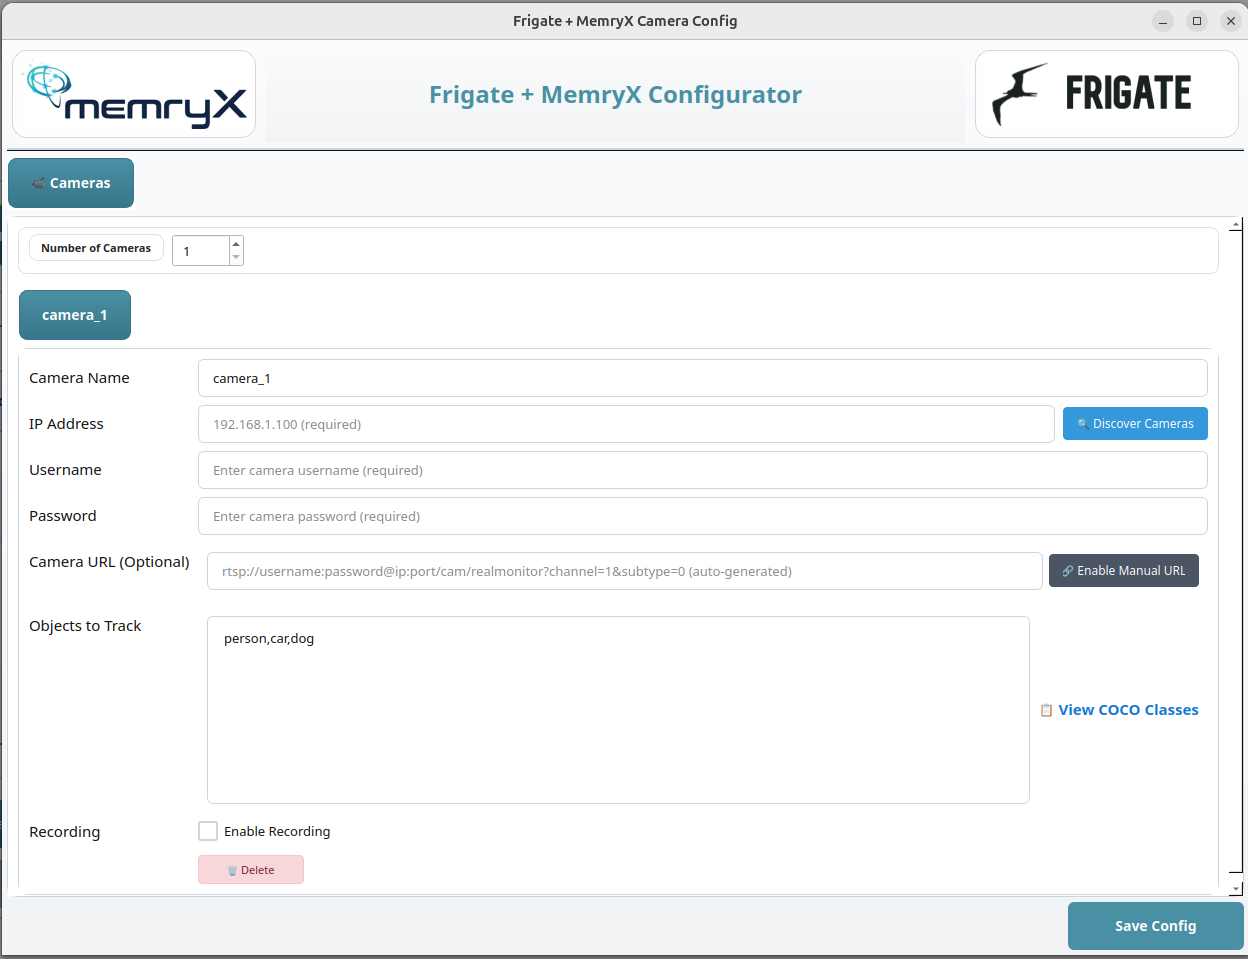Decrement the Number of Cameras spinner
The width and height of the screenshot is (1248, 959).
pyautogui.click(x=235, y=258)
